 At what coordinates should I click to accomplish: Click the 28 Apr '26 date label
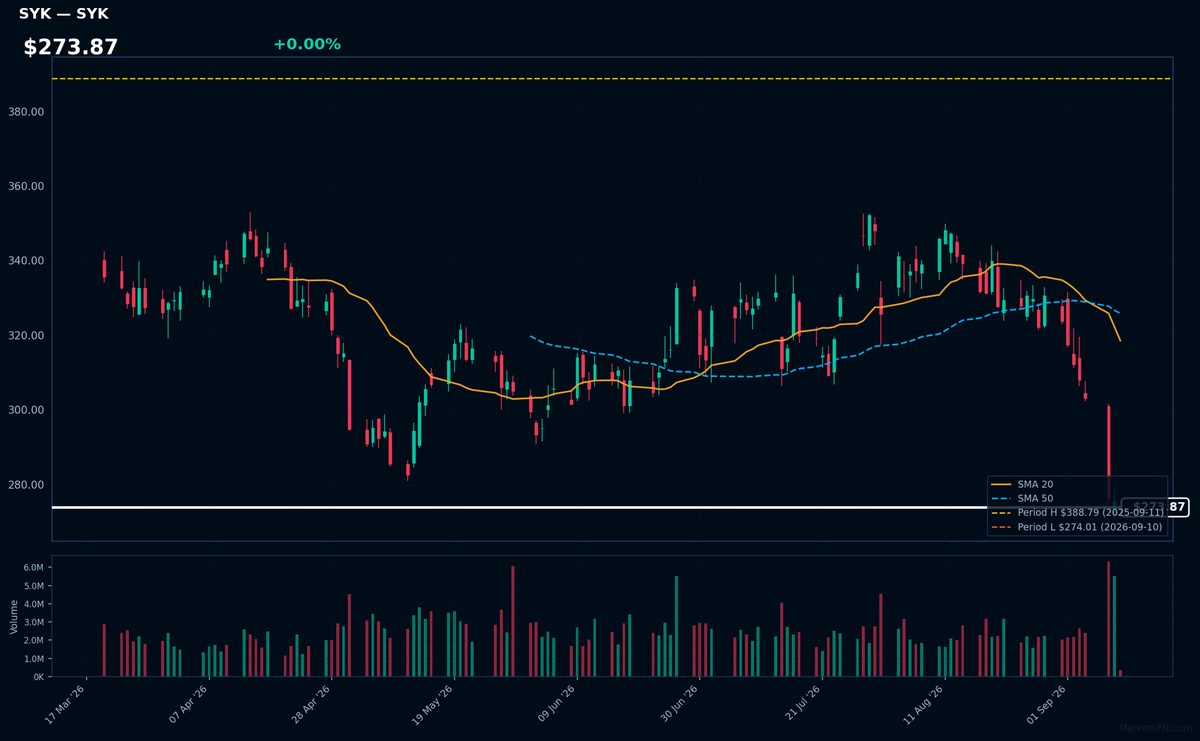[310, 704]
